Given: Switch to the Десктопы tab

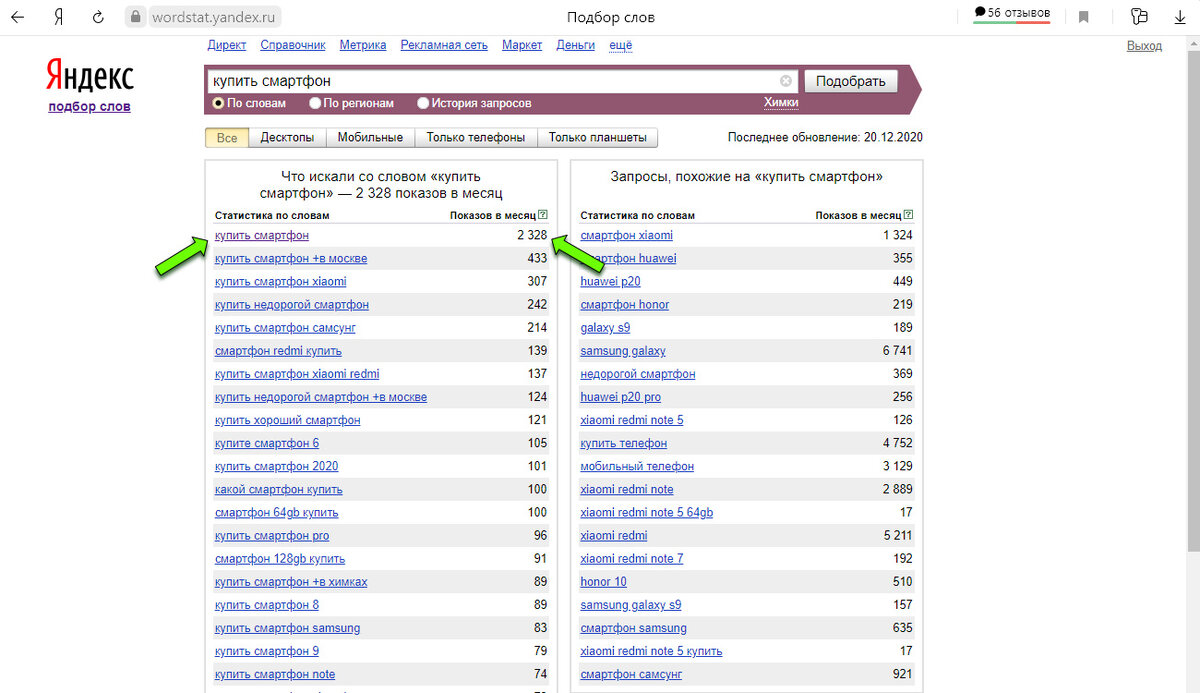Looking at the screenshot, I should coord(287,138).
